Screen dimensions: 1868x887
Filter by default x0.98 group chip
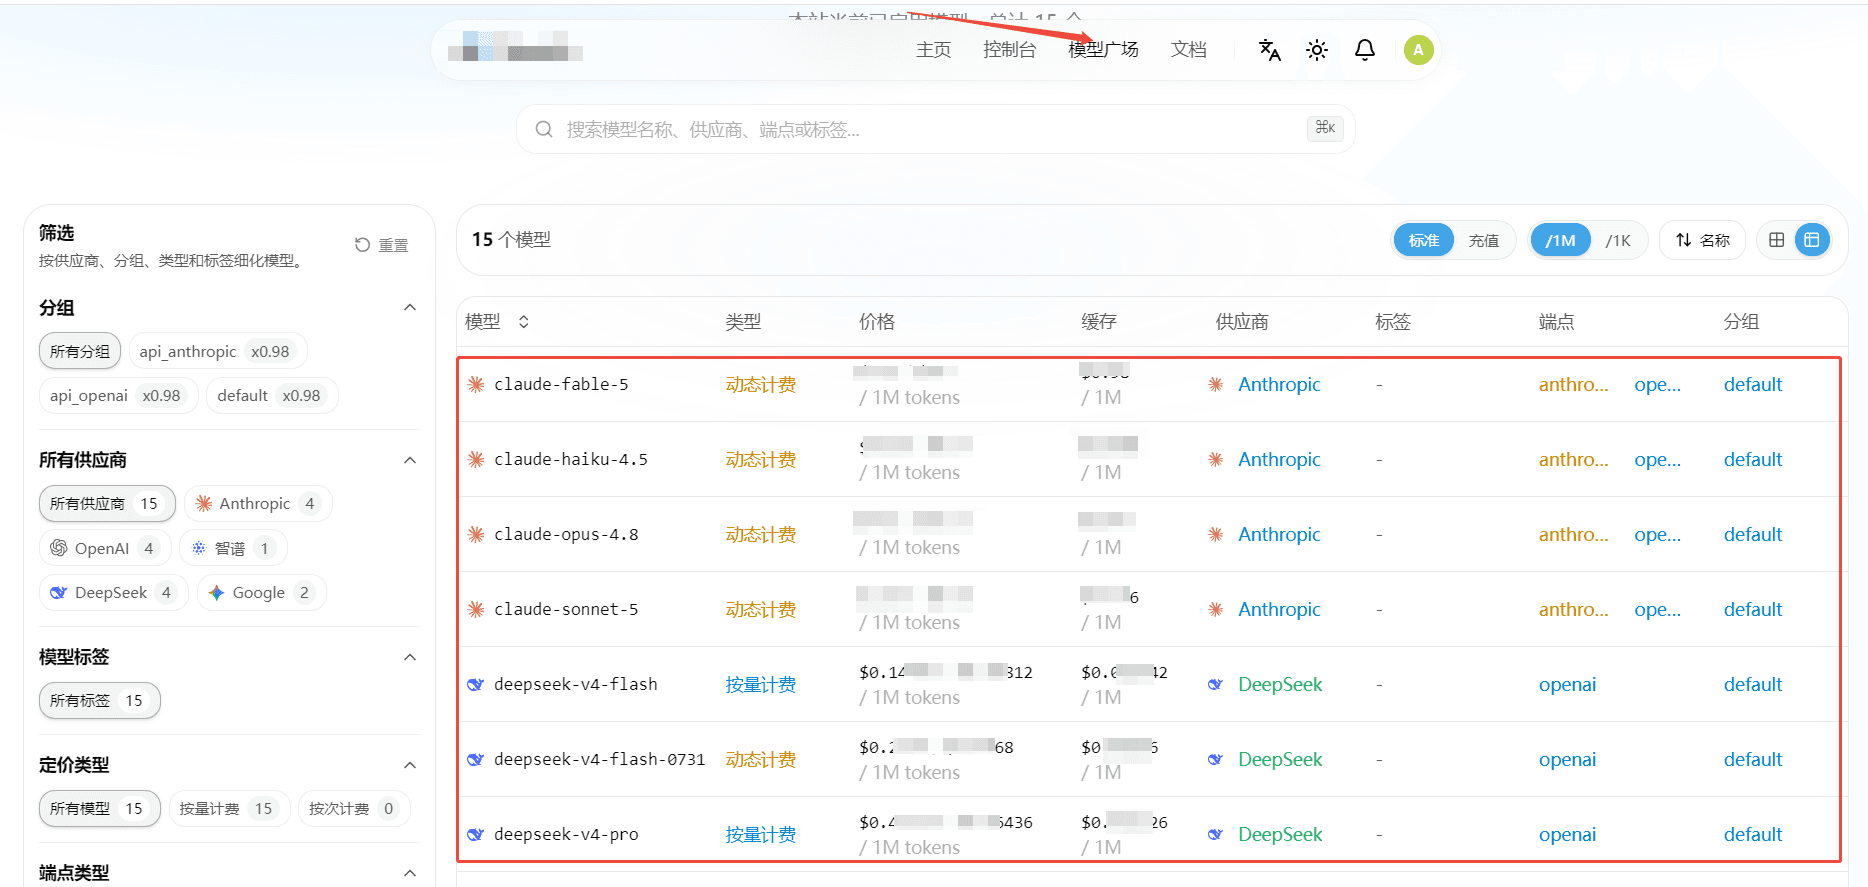coord(272,396)
